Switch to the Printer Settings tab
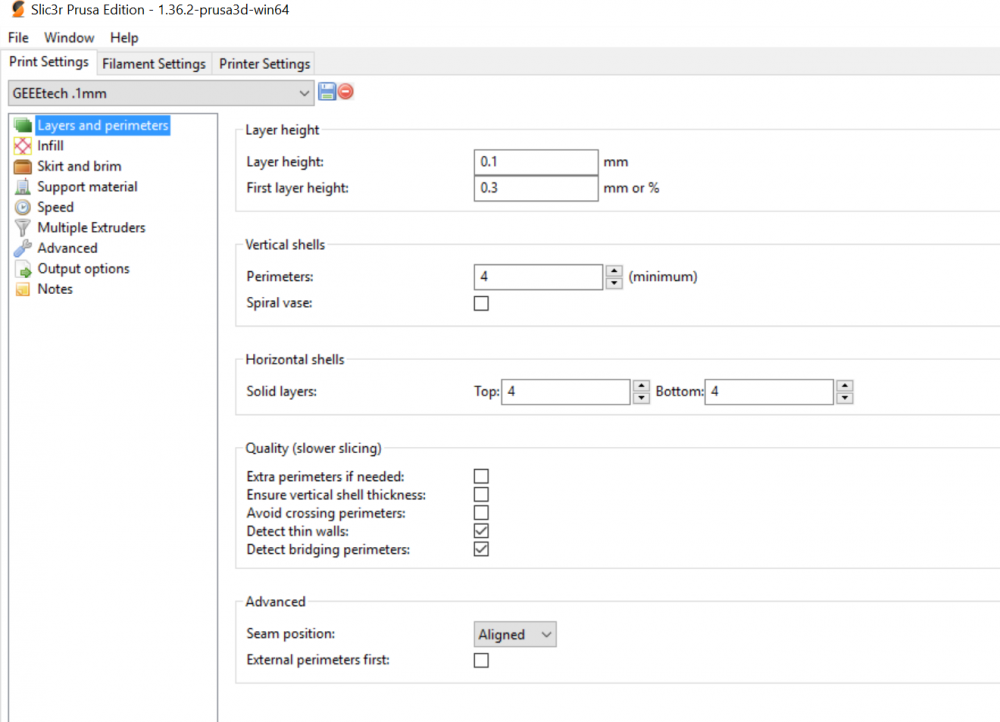 (264, 63)
